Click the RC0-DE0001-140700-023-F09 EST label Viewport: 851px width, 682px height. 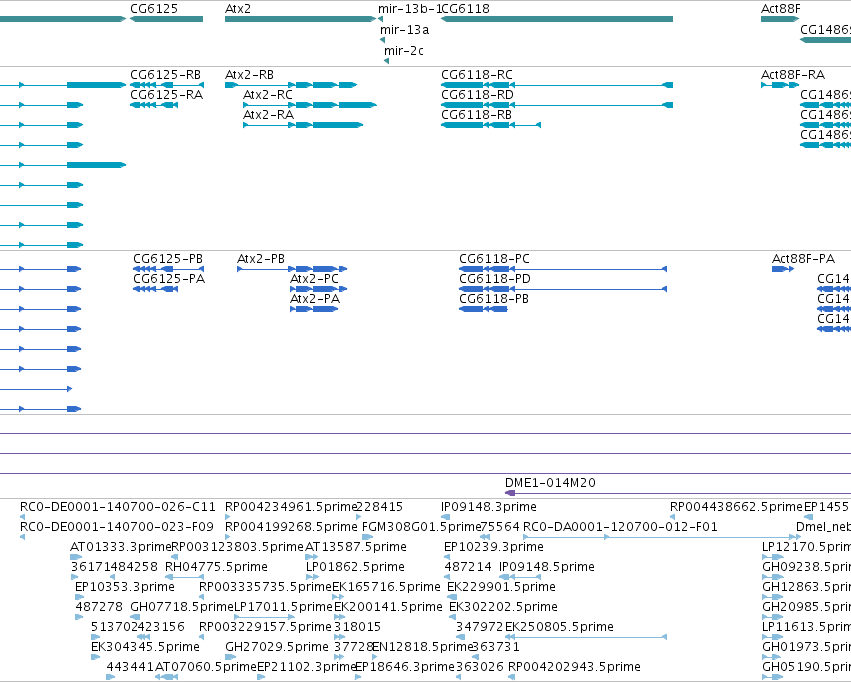click(117, 527)
